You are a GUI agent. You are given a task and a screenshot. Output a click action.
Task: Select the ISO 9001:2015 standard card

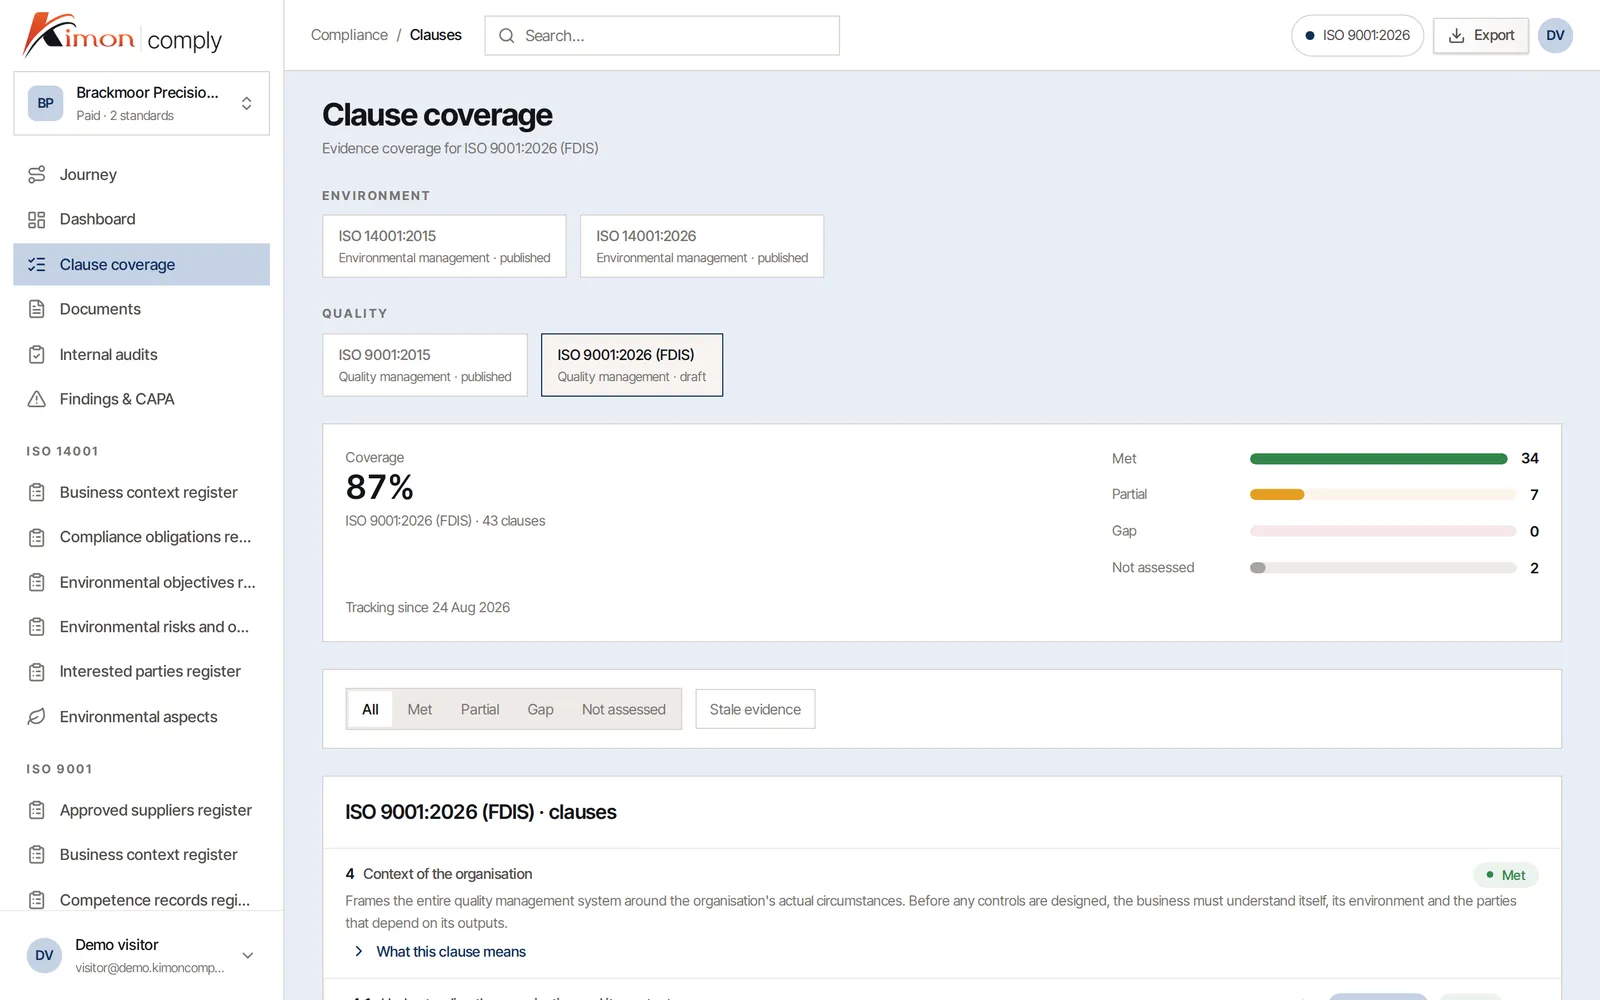click(x=425, y=365)
